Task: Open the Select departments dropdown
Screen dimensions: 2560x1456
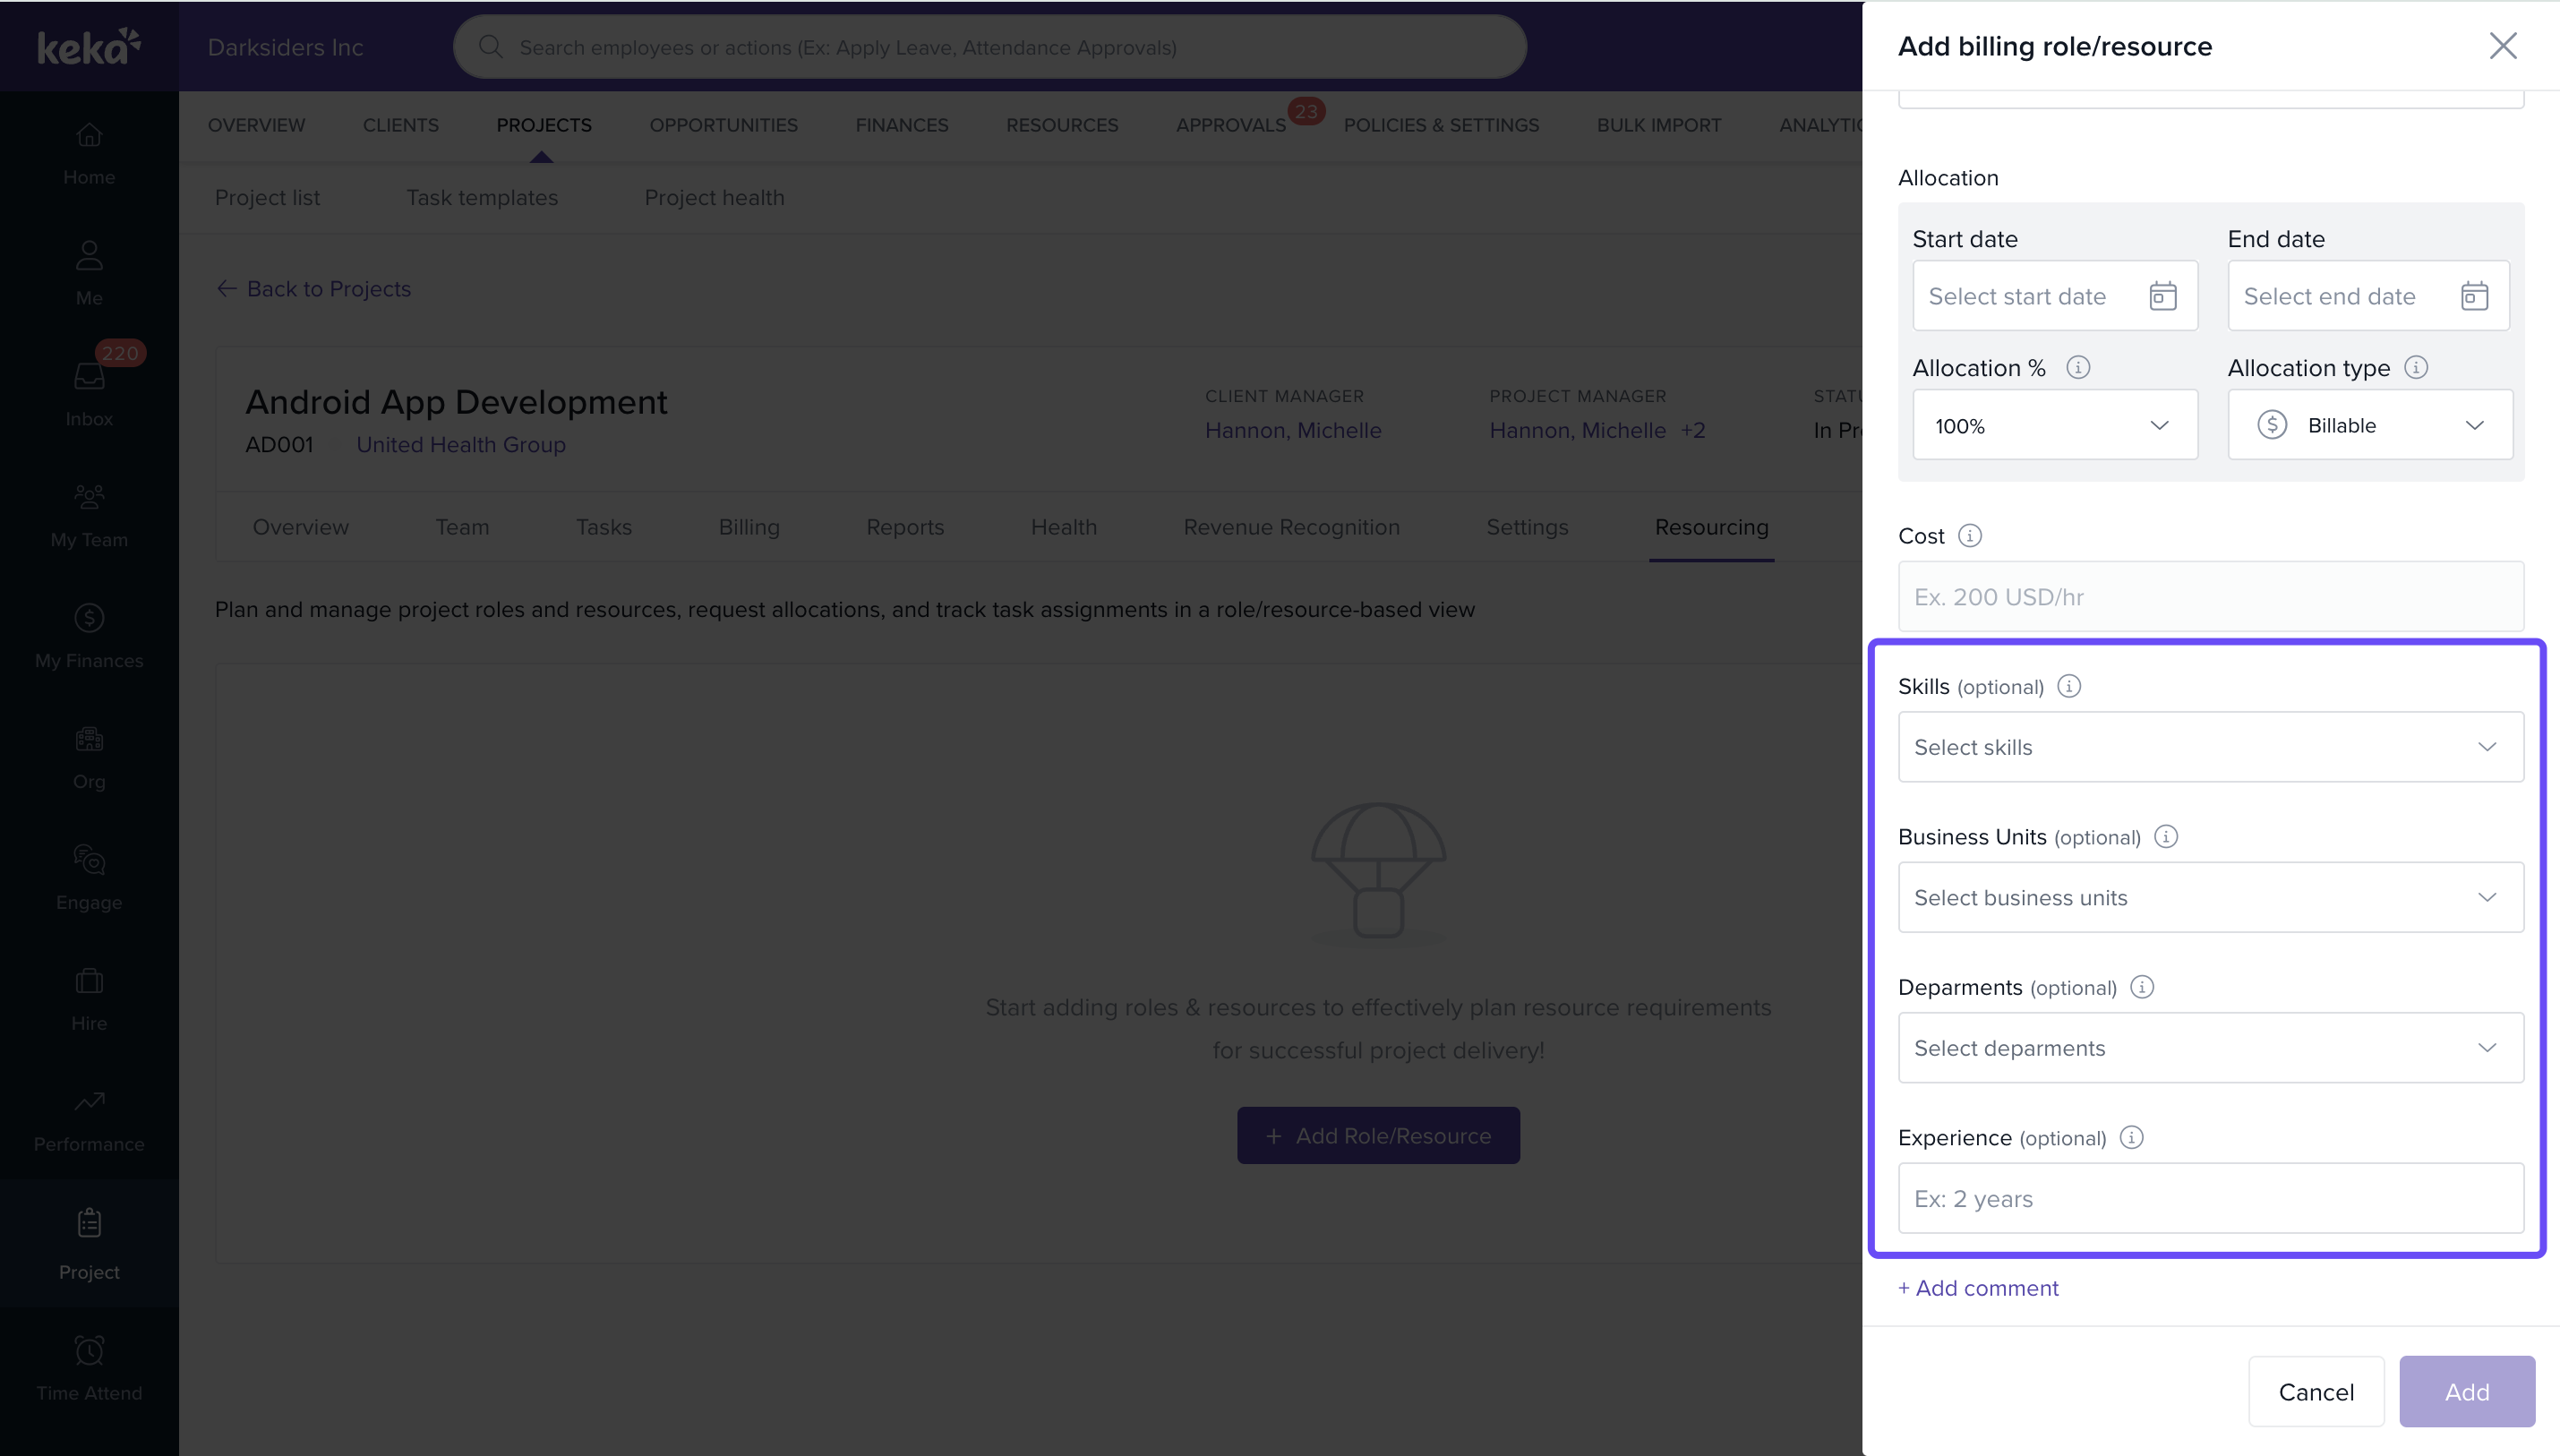Action: tap(2210, 1048)
